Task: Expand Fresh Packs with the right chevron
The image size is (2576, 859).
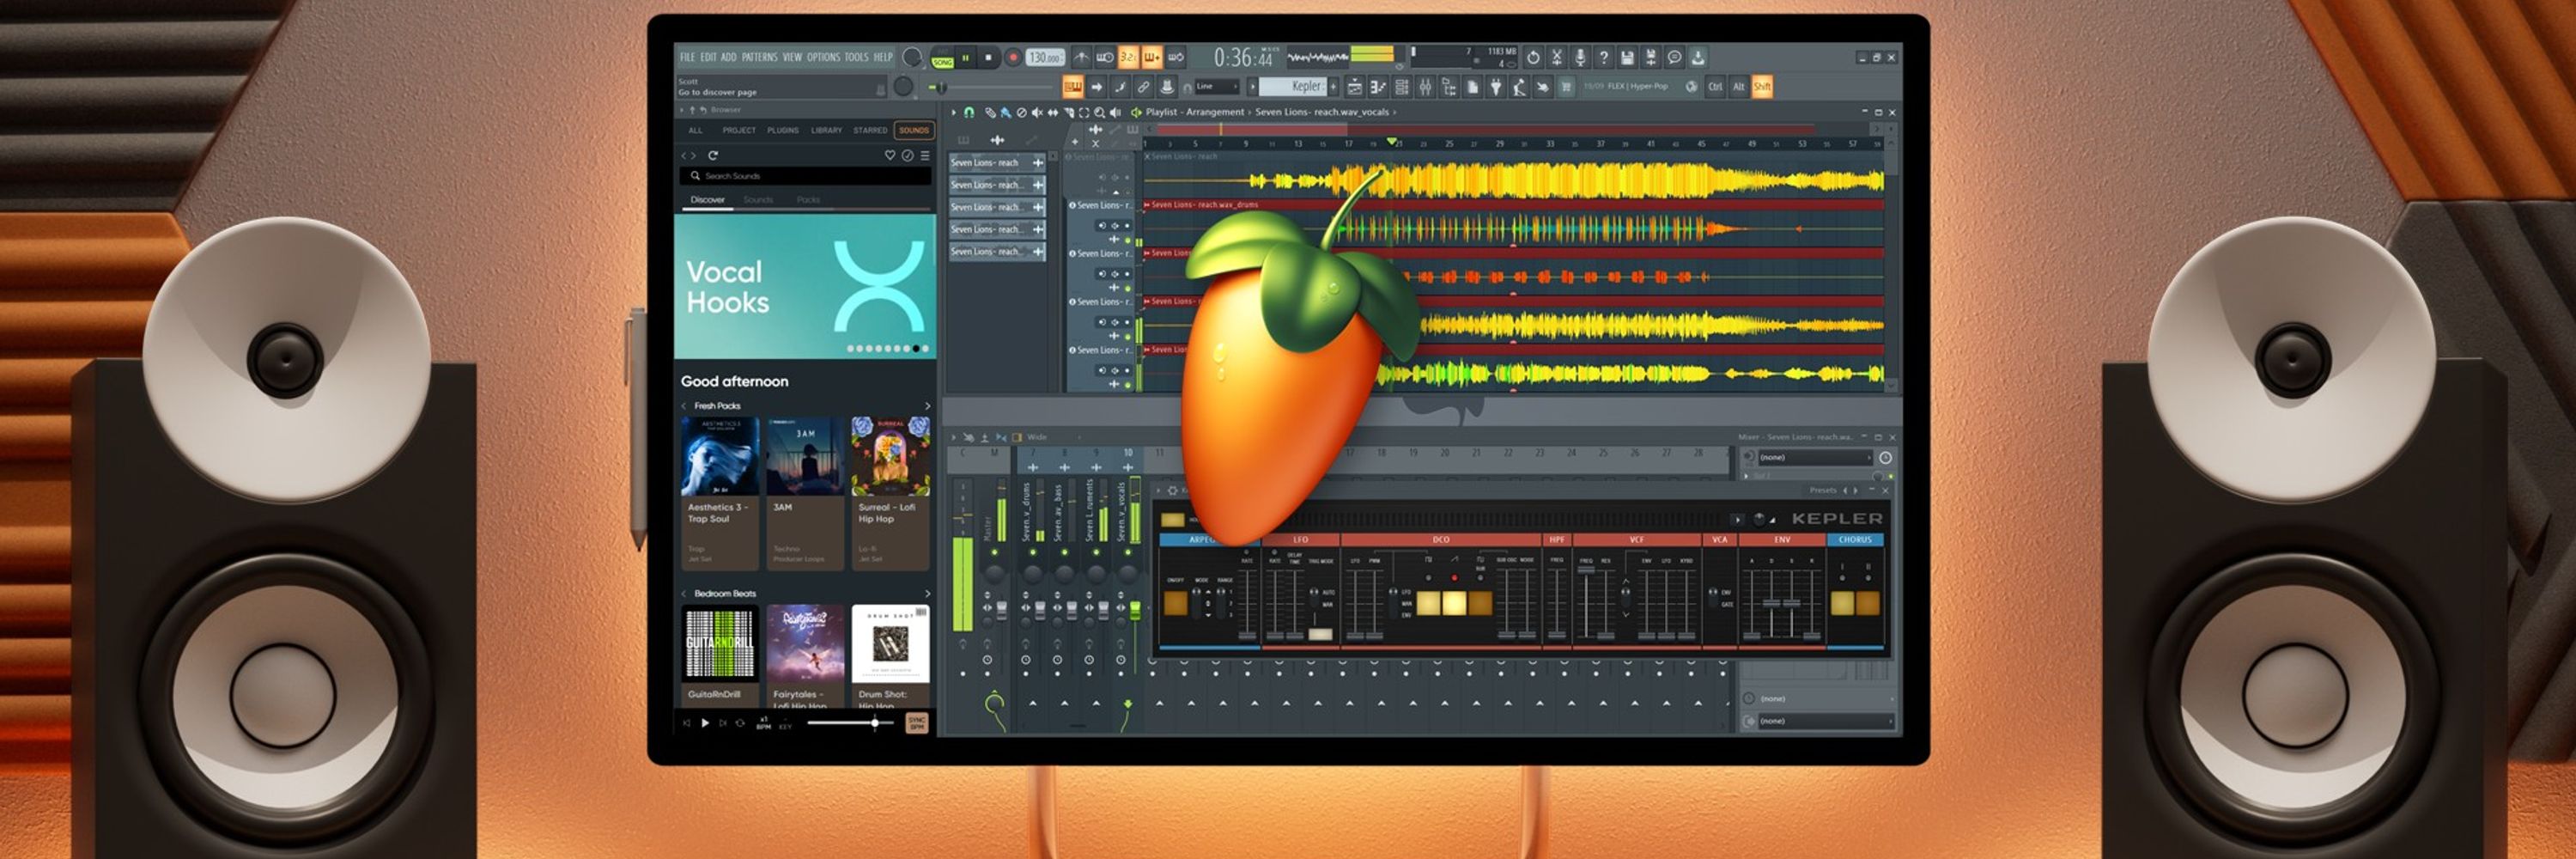Action: pos(927,406)
